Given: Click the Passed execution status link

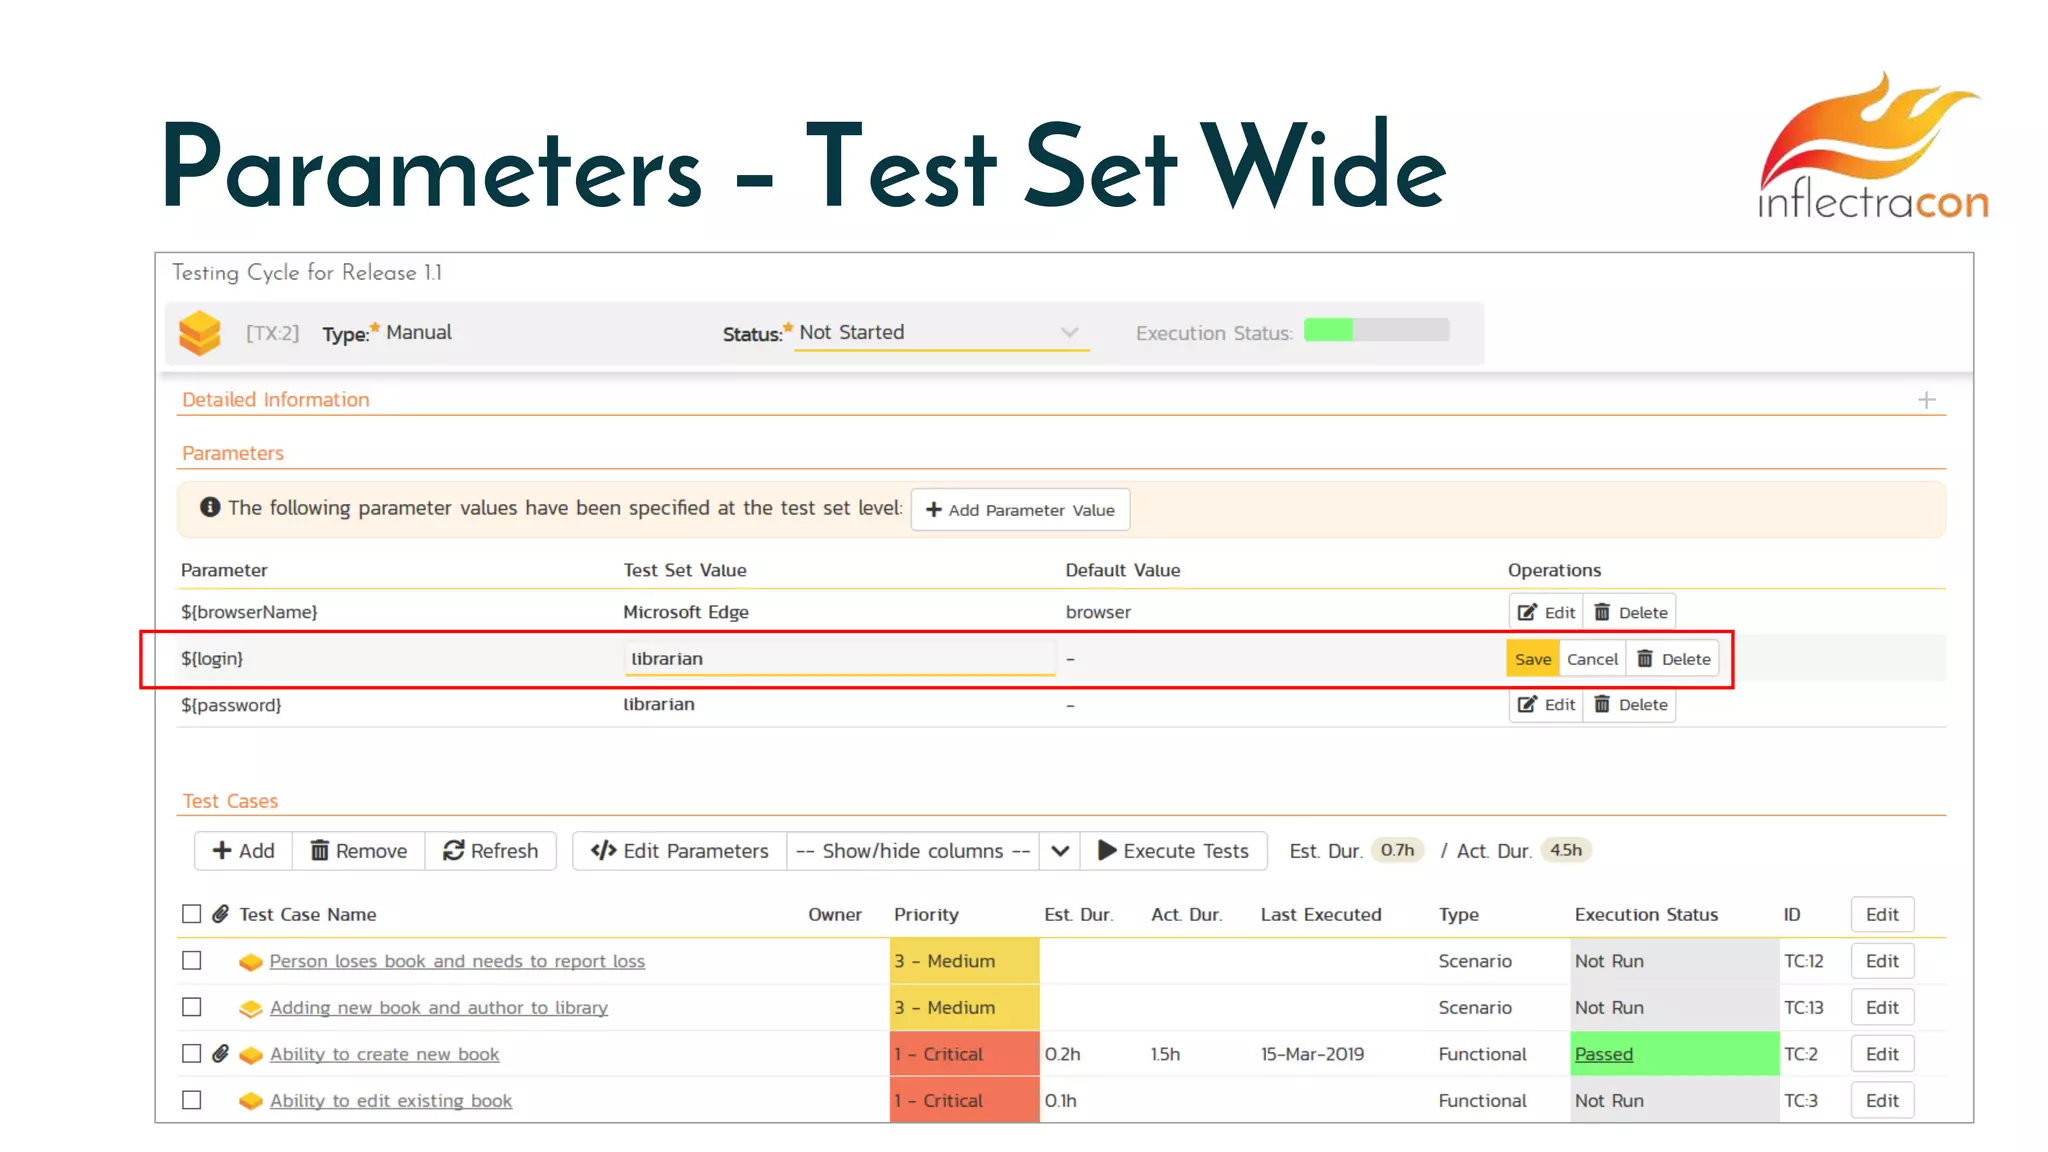Looking at the screenshot, I should (1604, 1054).
